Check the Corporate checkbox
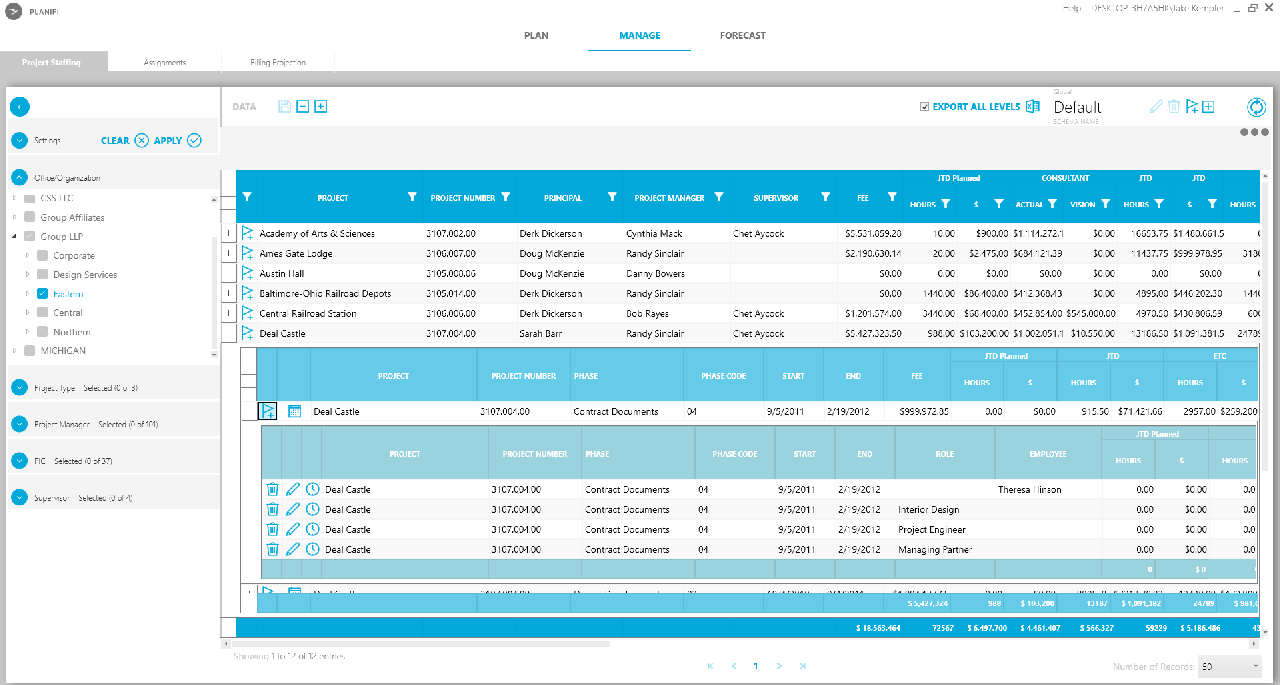 (42, 256)
